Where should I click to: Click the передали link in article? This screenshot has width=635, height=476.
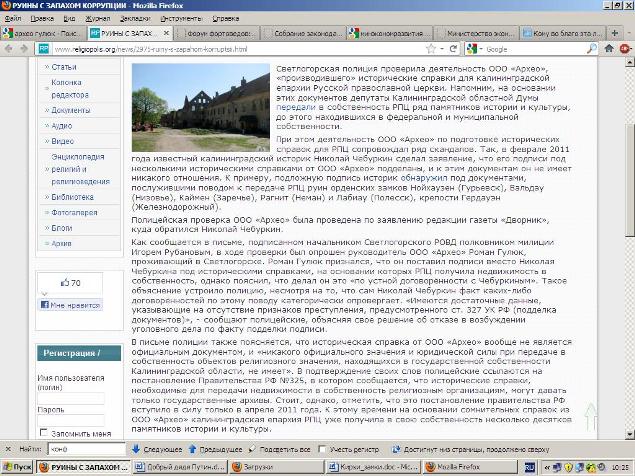[x=295, y=107]
